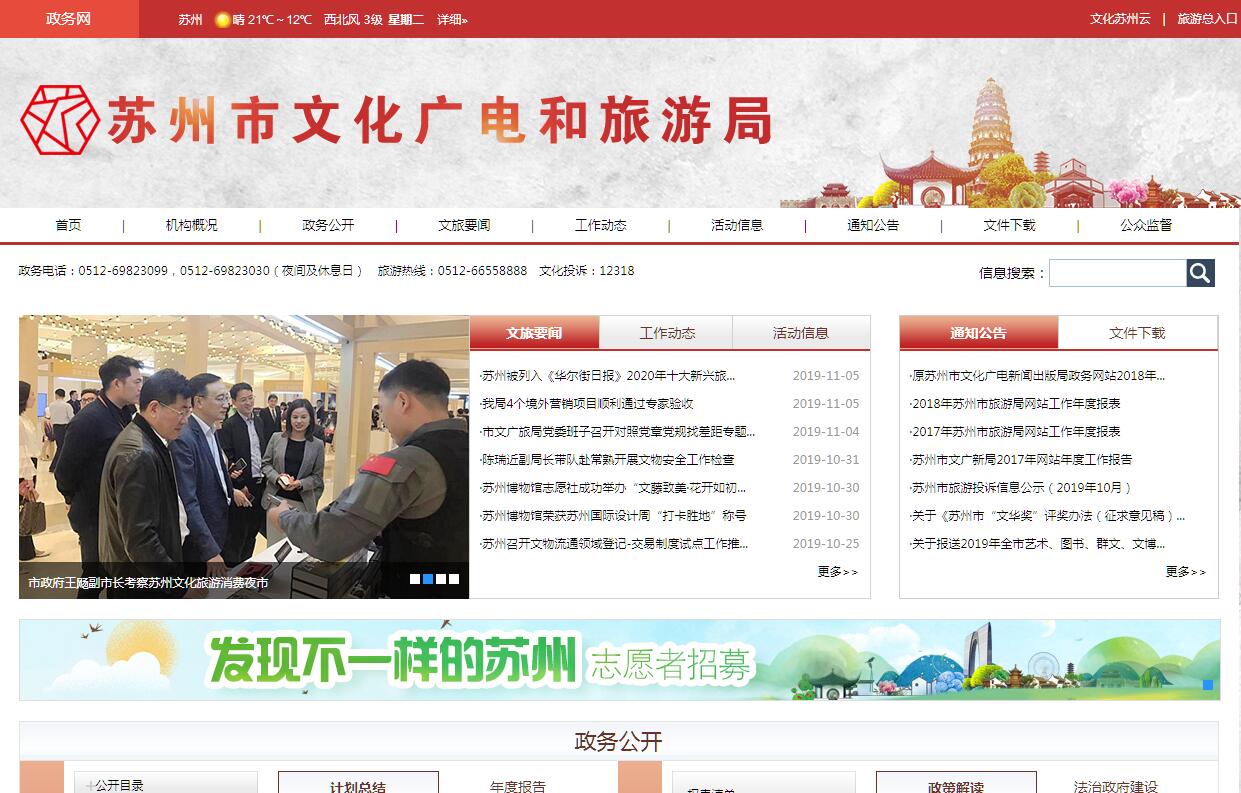Click the search magnifier icon
This screenshot has height=793, width=1241.
[1200, 273]
